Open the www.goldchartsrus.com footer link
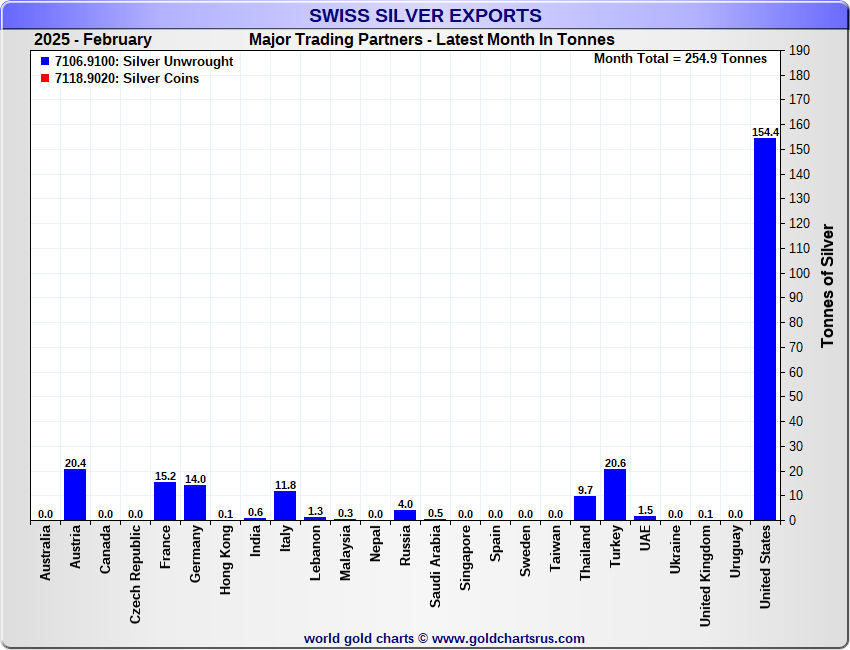Screen dimensions: 850x650 tap(508, 638)
